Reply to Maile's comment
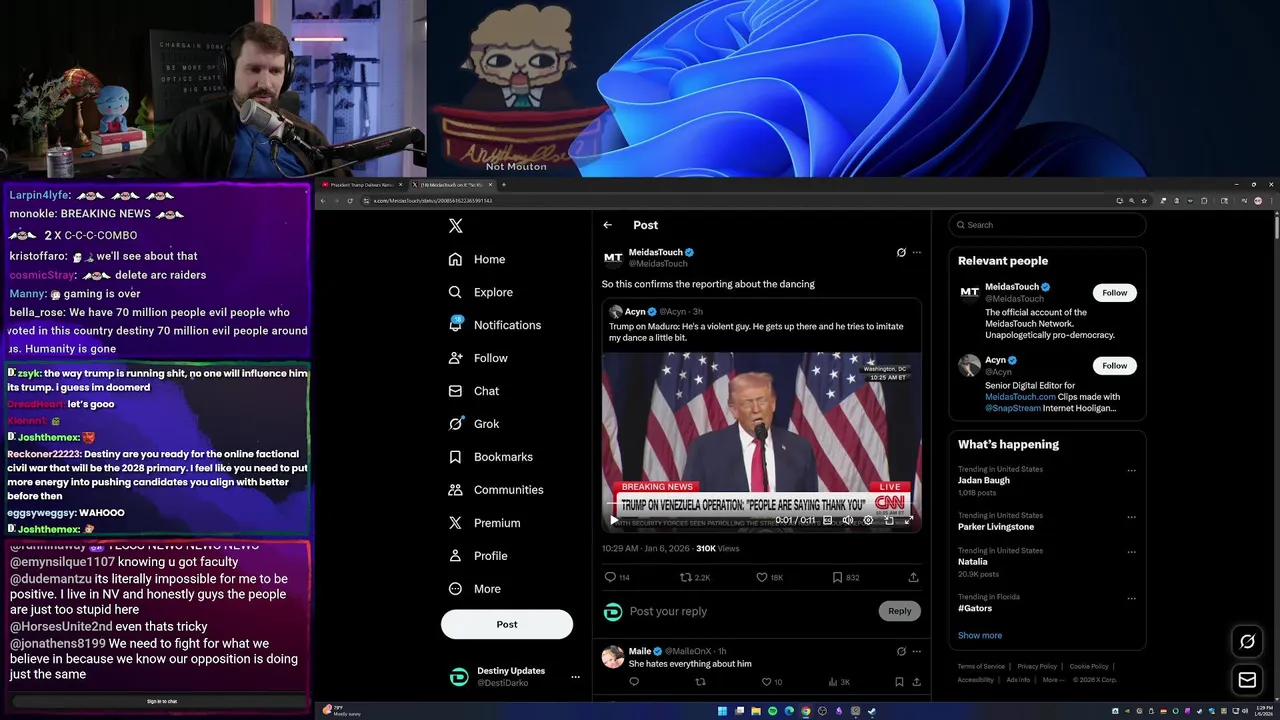Image resolution: width=1280 pixels, height=720 pixels. (x=634, y=682)
